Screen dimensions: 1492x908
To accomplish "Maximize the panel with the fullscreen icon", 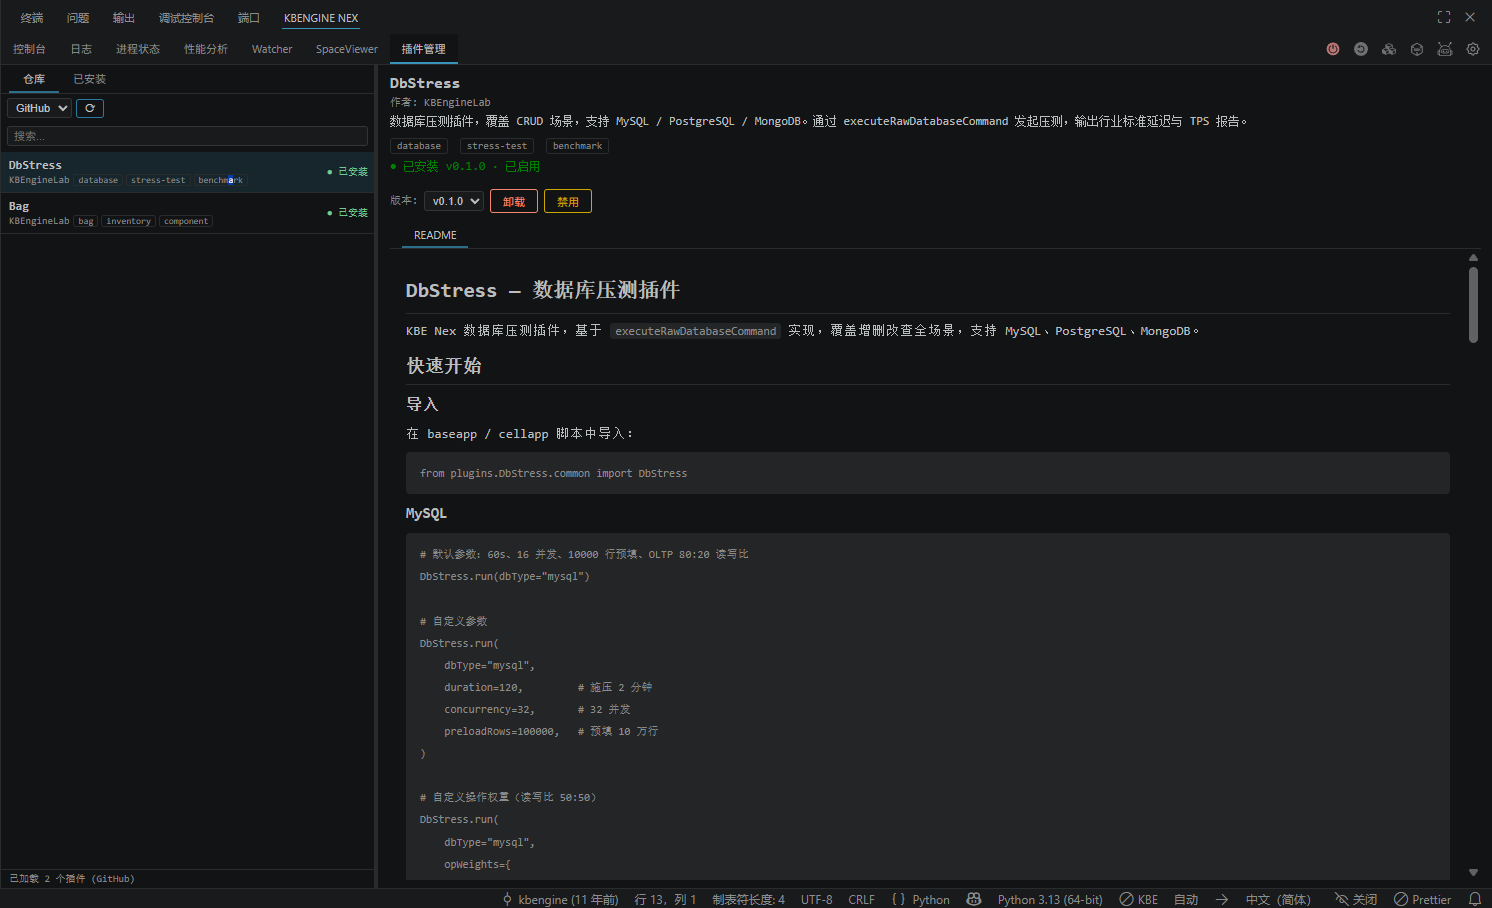I will [x=1444, y=17].
